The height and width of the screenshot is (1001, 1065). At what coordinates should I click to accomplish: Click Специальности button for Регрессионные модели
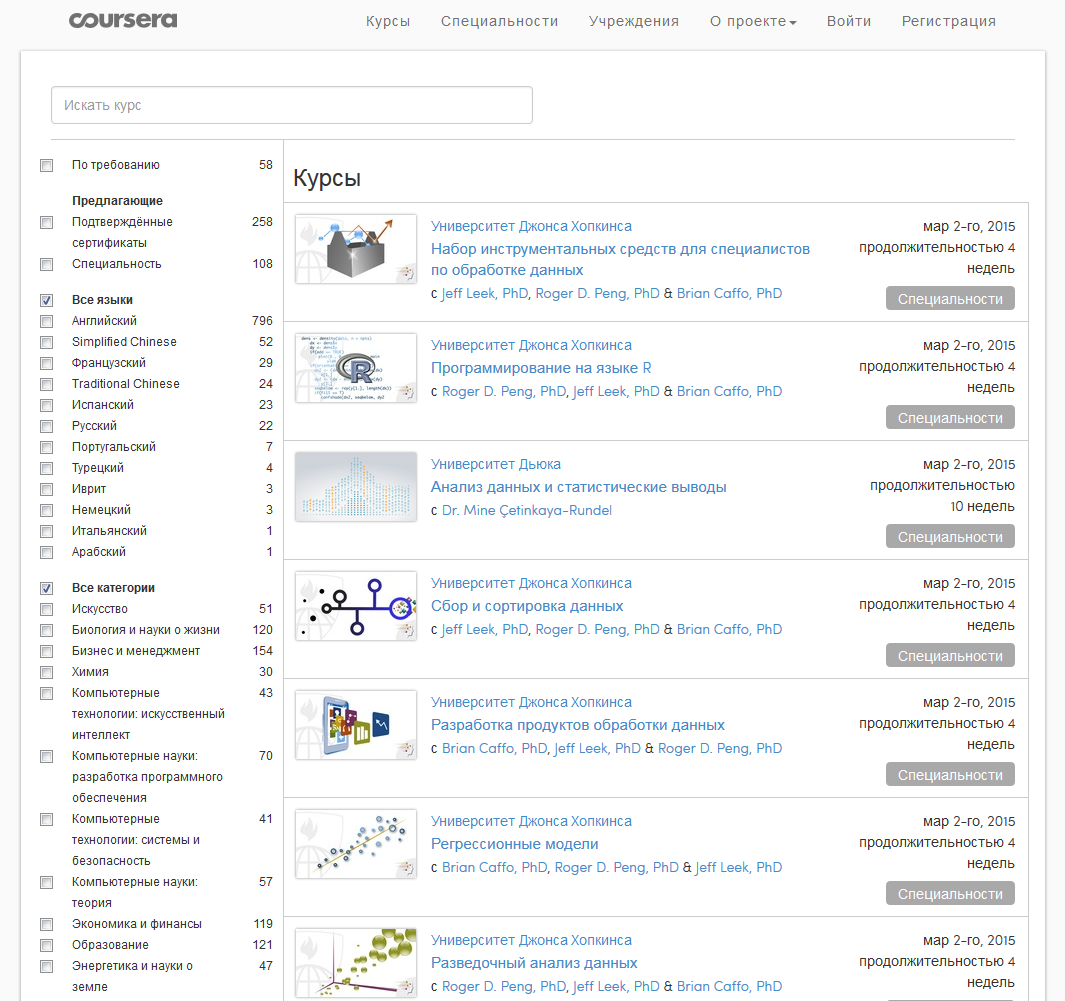pyautogui.click(x=950, y=894)
